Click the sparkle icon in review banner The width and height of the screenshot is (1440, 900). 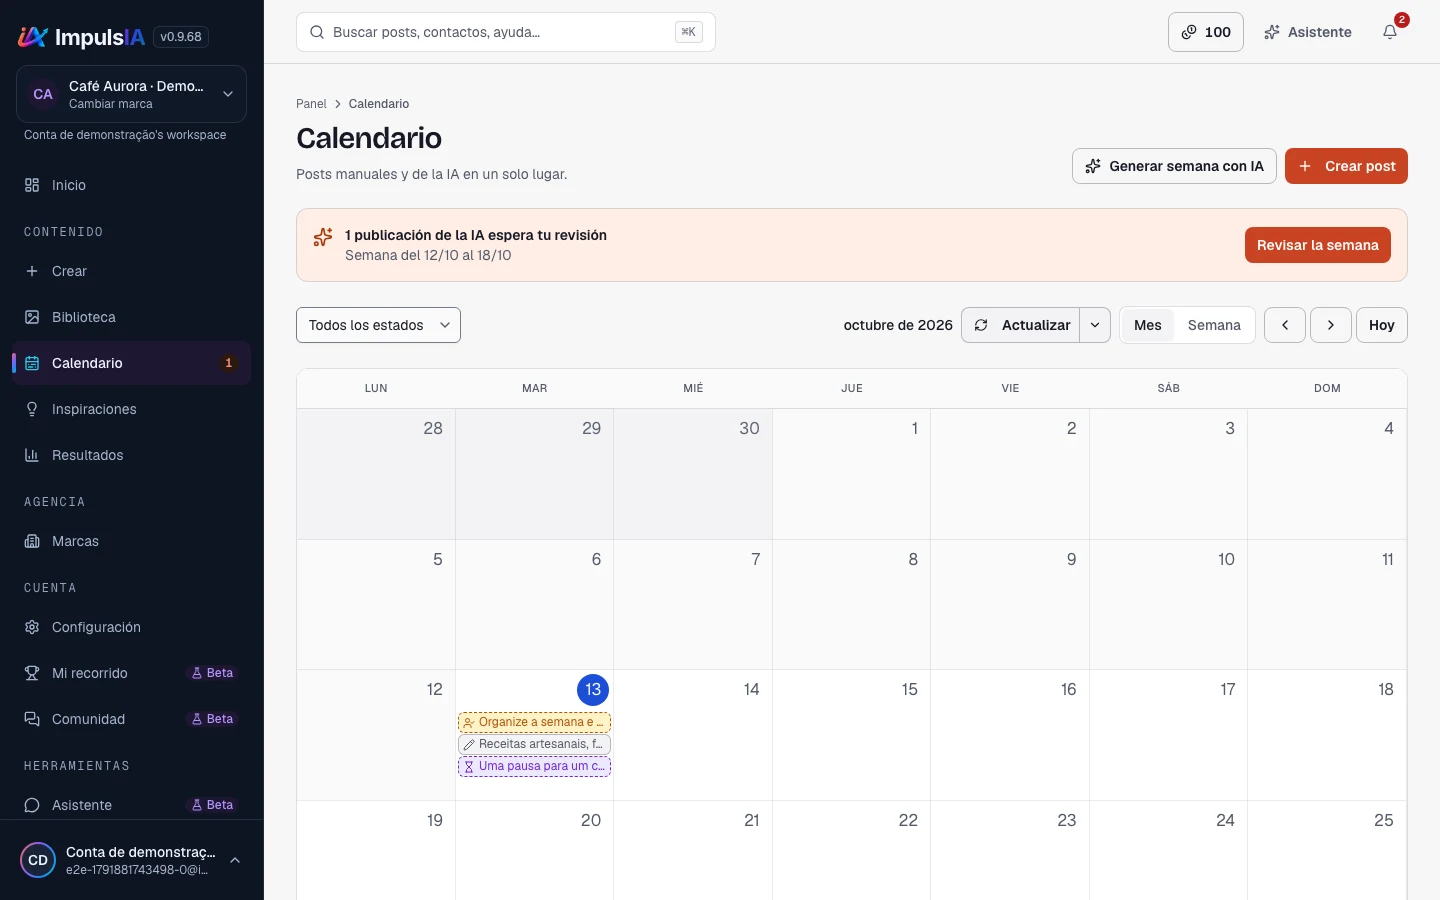click(x=323, y=237)
